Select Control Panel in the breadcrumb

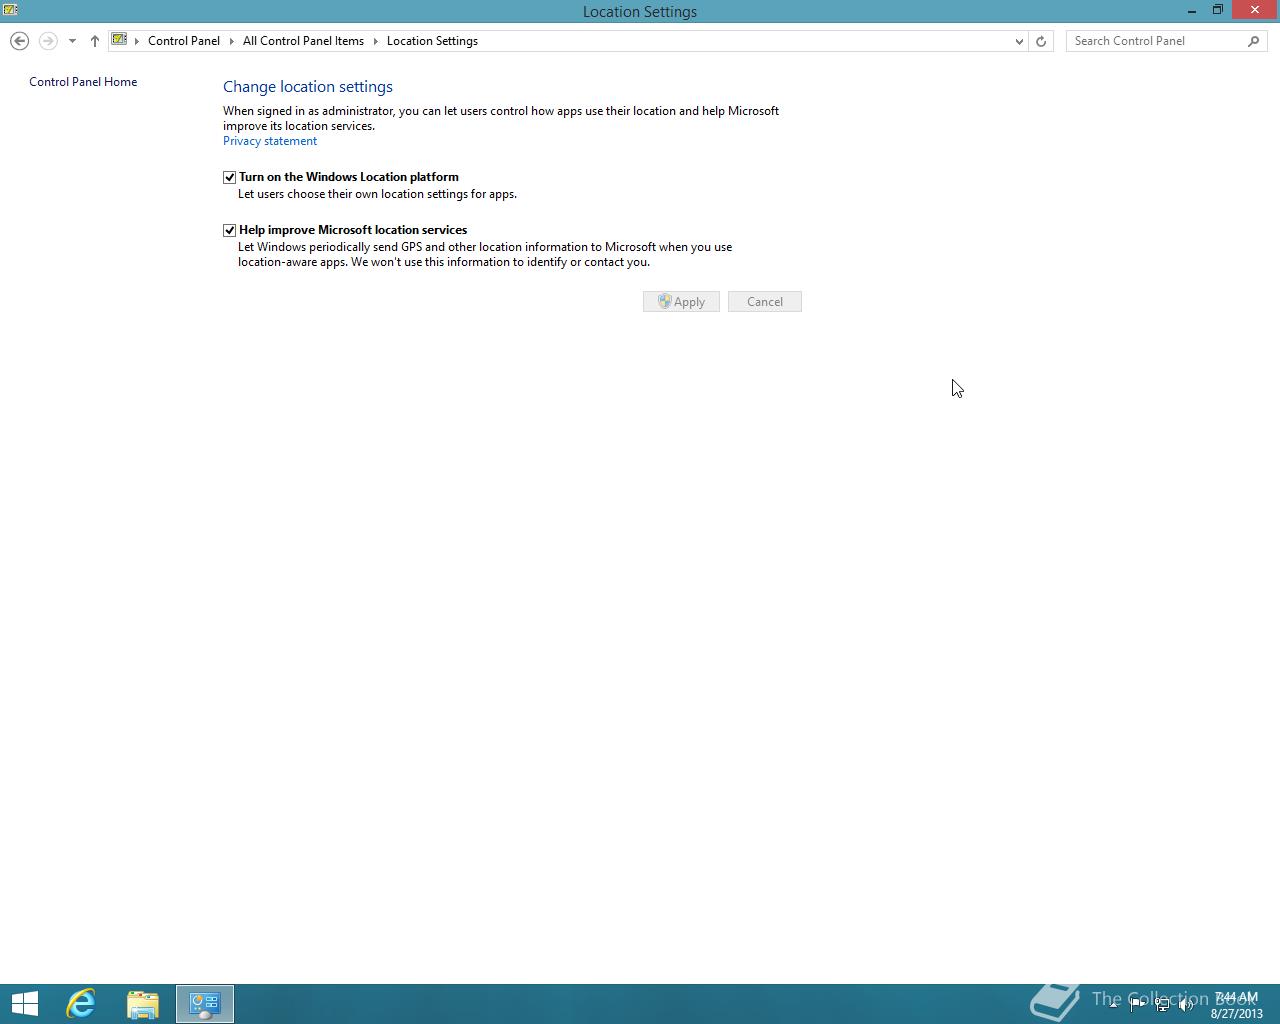[x=184, y=41]
